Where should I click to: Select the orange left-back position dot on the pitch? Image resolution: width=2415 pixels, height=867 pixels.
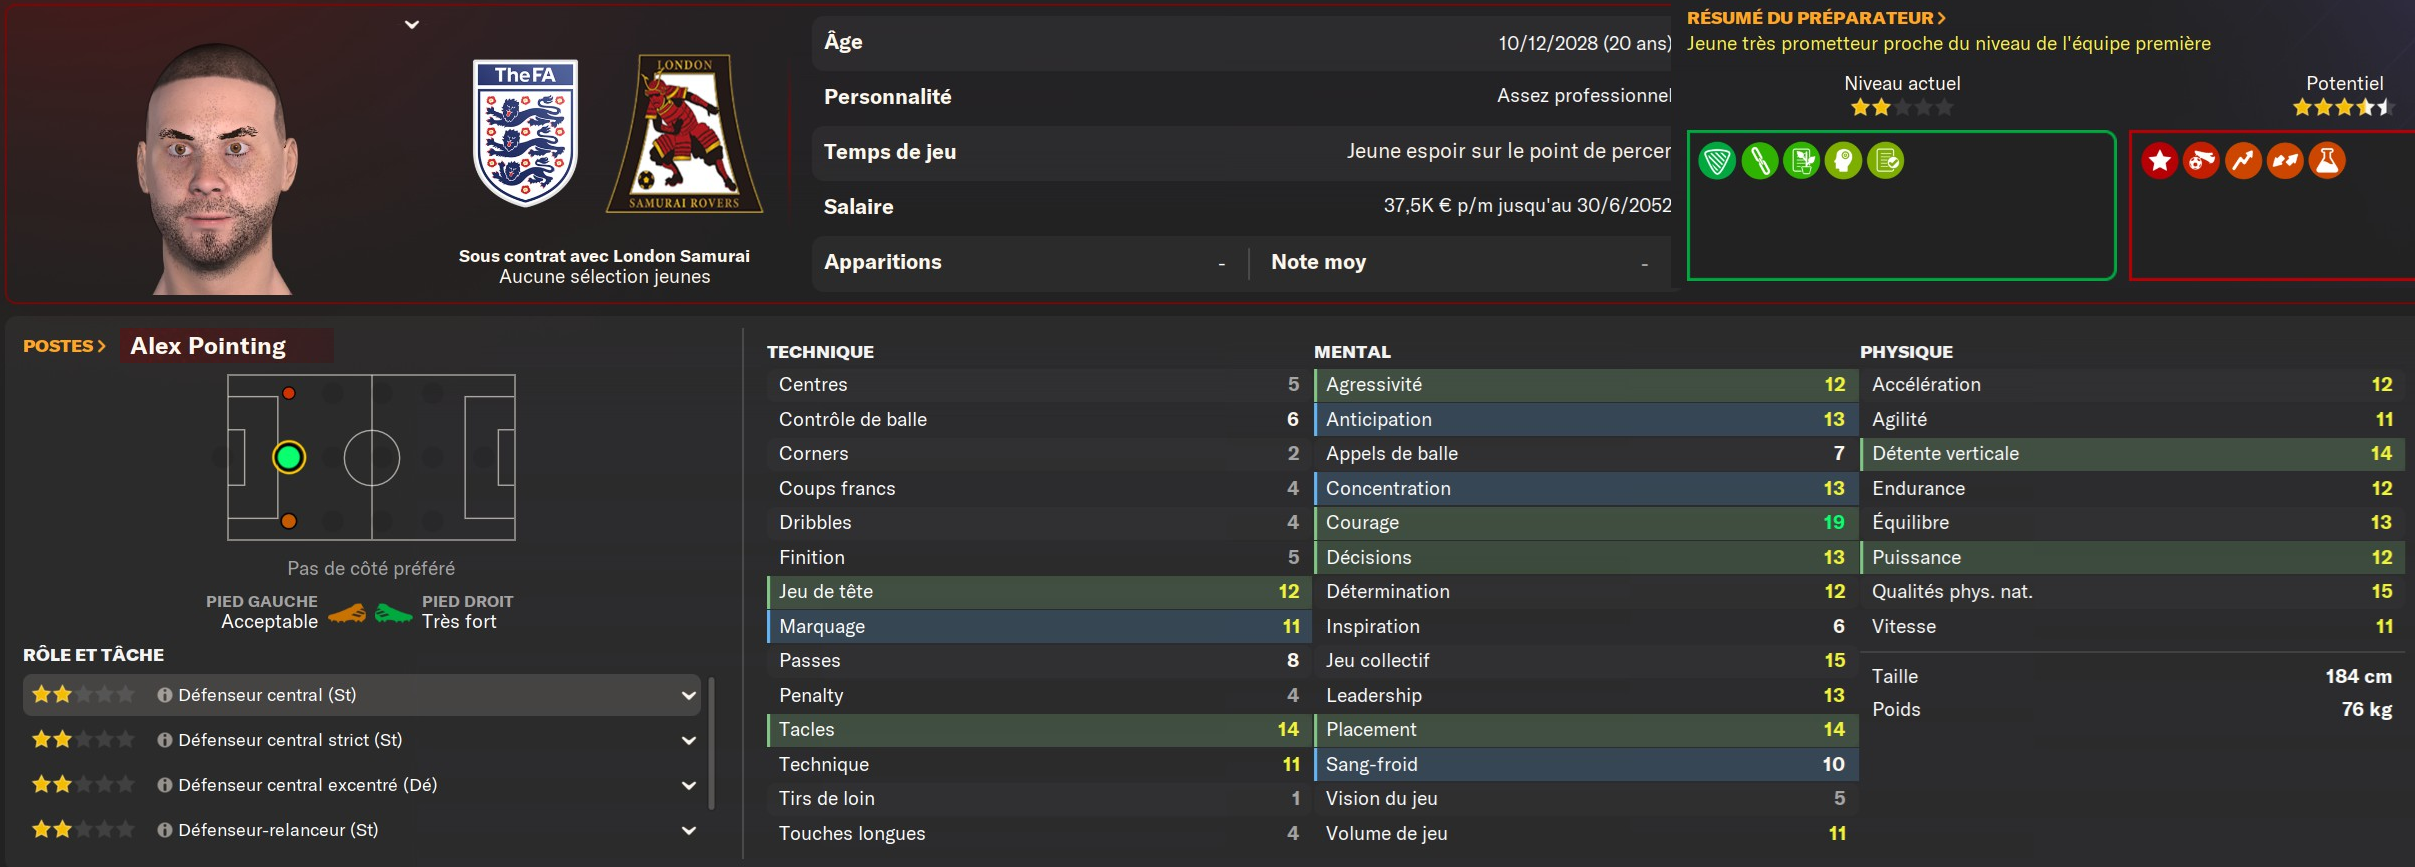click(289, 521)
